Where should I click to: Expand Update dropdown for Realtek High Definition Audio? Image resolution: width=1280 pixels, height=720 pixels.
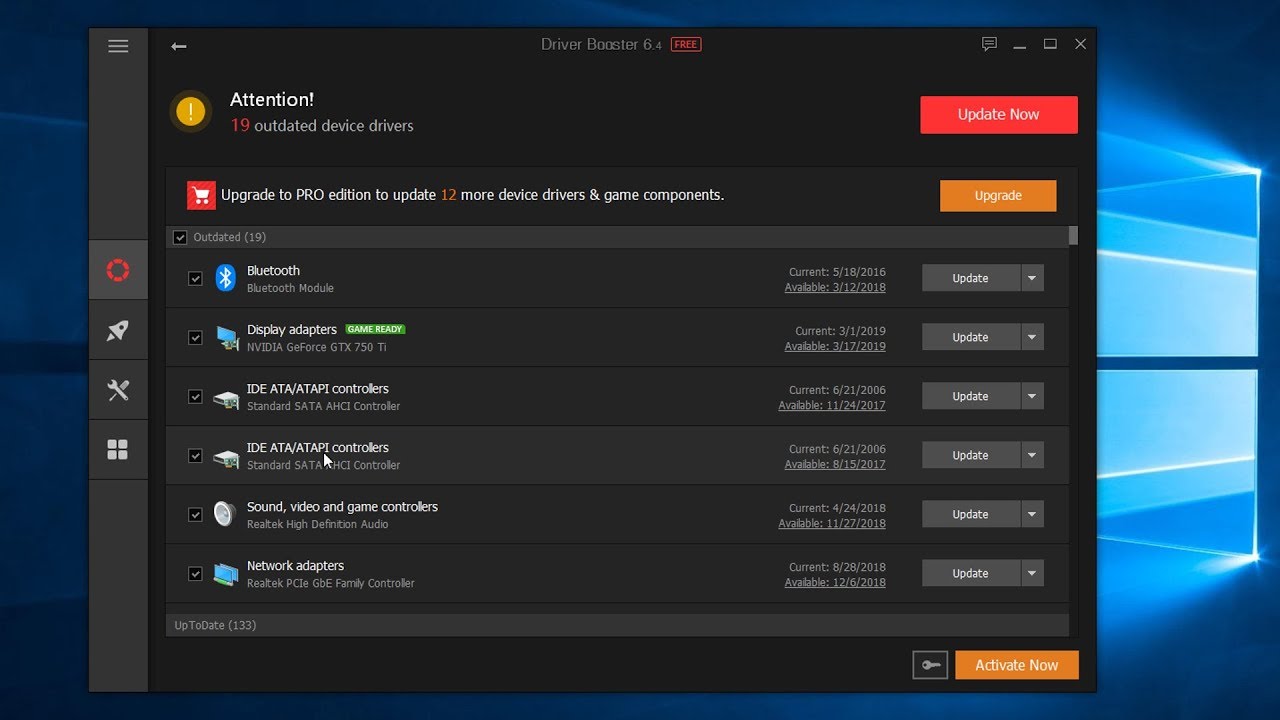point(1032,514)
